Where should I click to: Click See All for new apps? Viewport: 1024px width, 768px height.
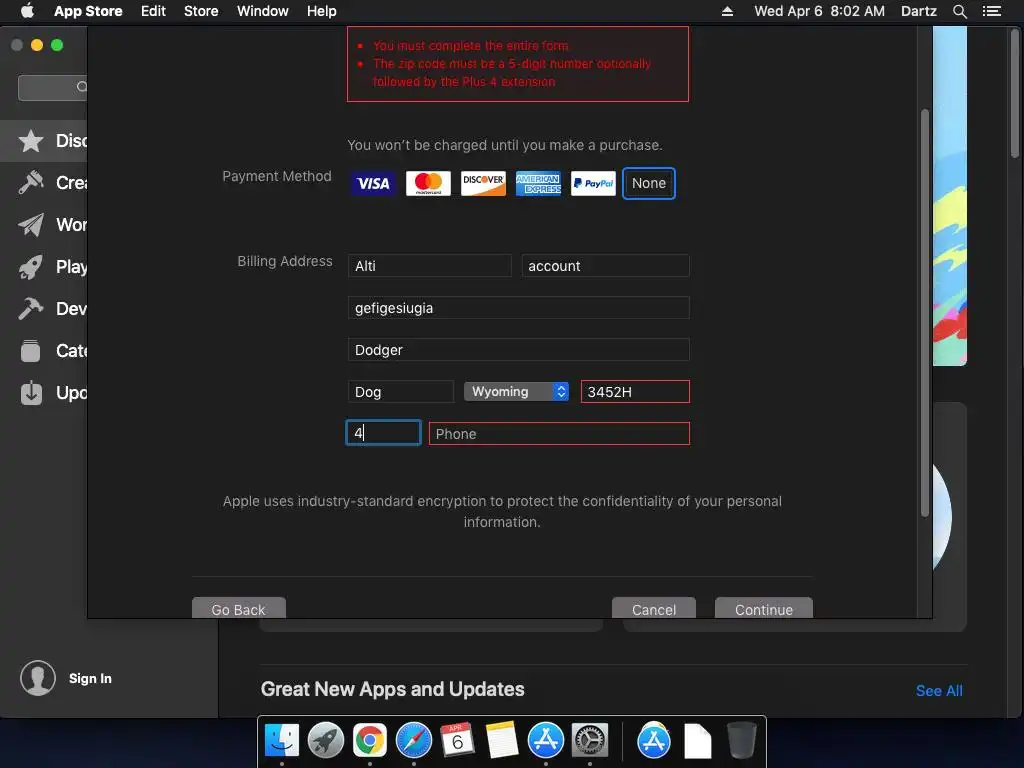coord(939,691)
